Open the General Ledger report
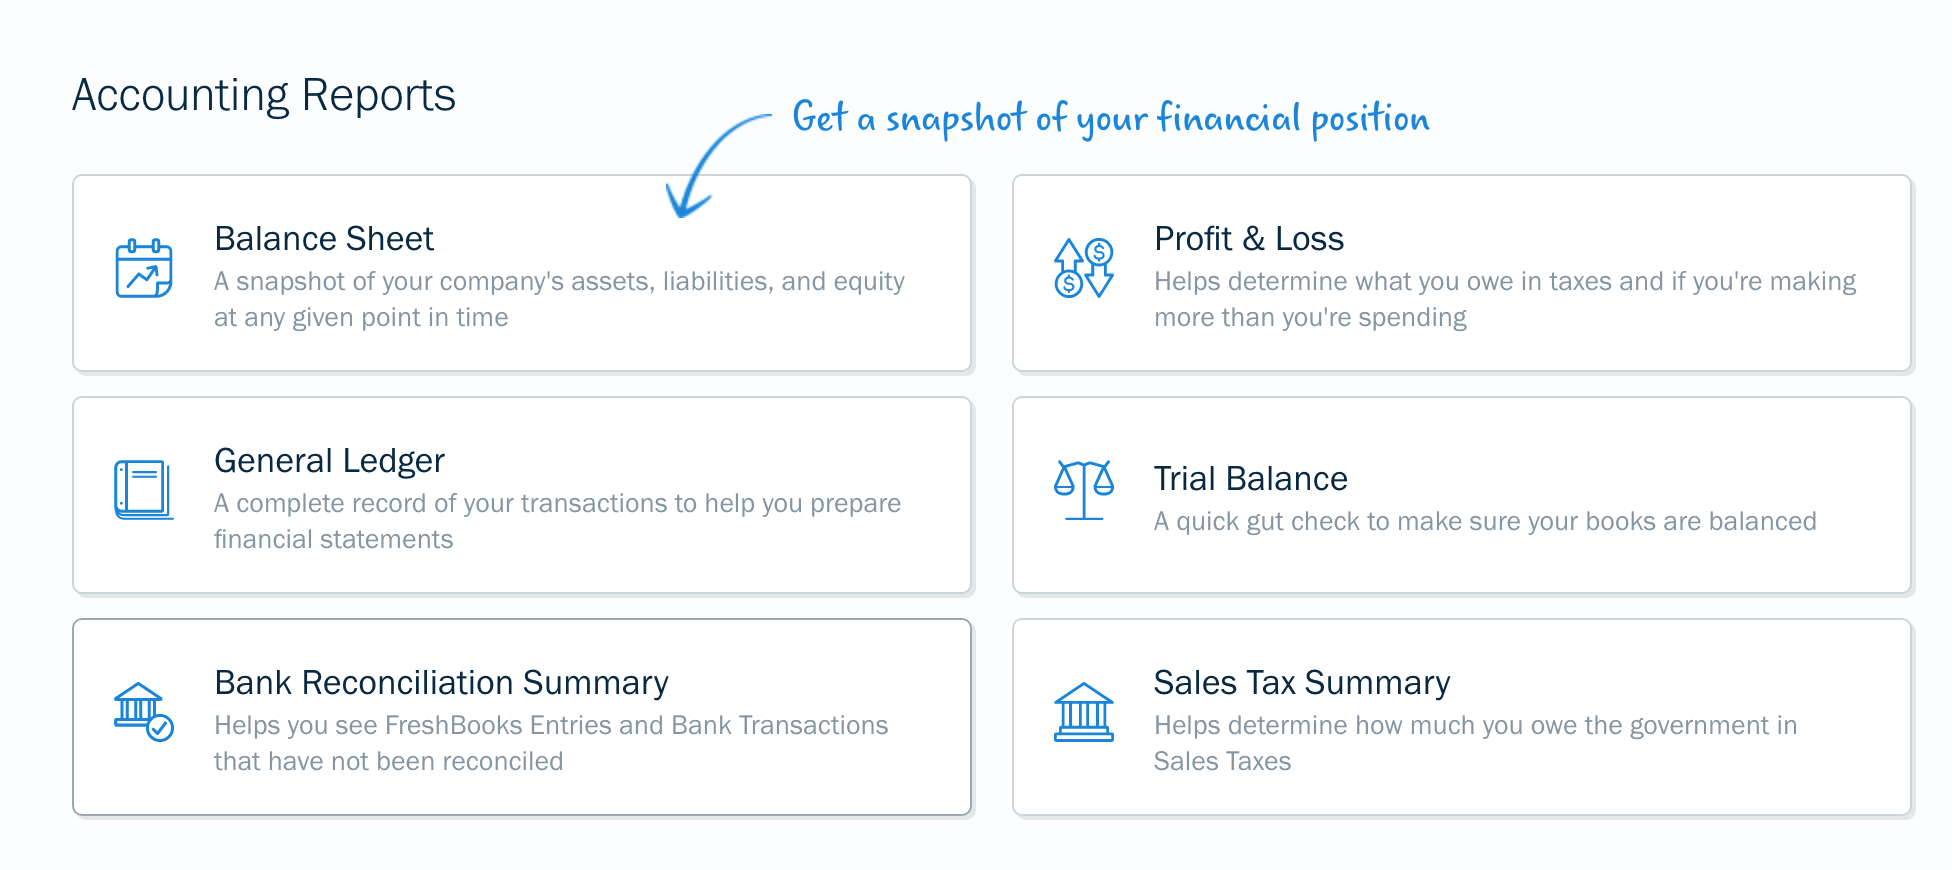Screen dimensions: 1952x870 coord(522,495)
